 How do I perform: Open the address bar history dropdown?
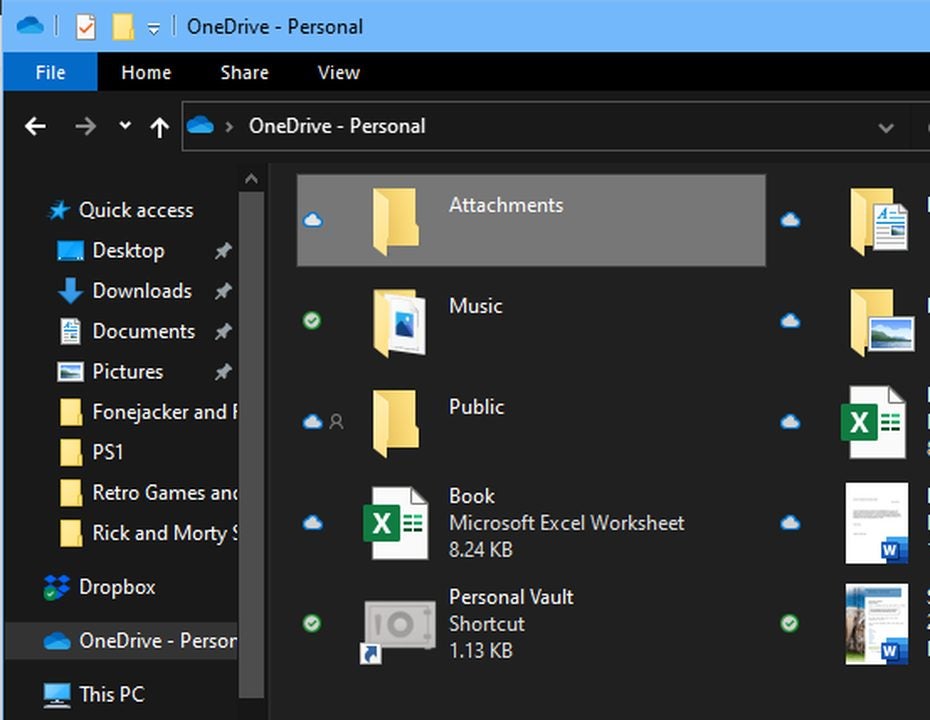click(x=886, y=127)
